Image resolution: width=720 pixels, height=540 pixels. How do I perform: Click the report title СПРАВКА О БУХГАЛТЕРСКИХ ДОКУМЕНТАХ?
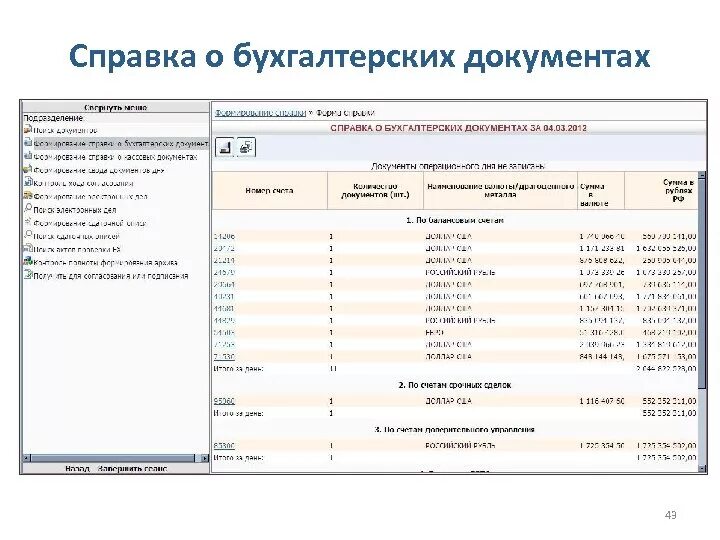pyautogui.click(x=458, y=128)
